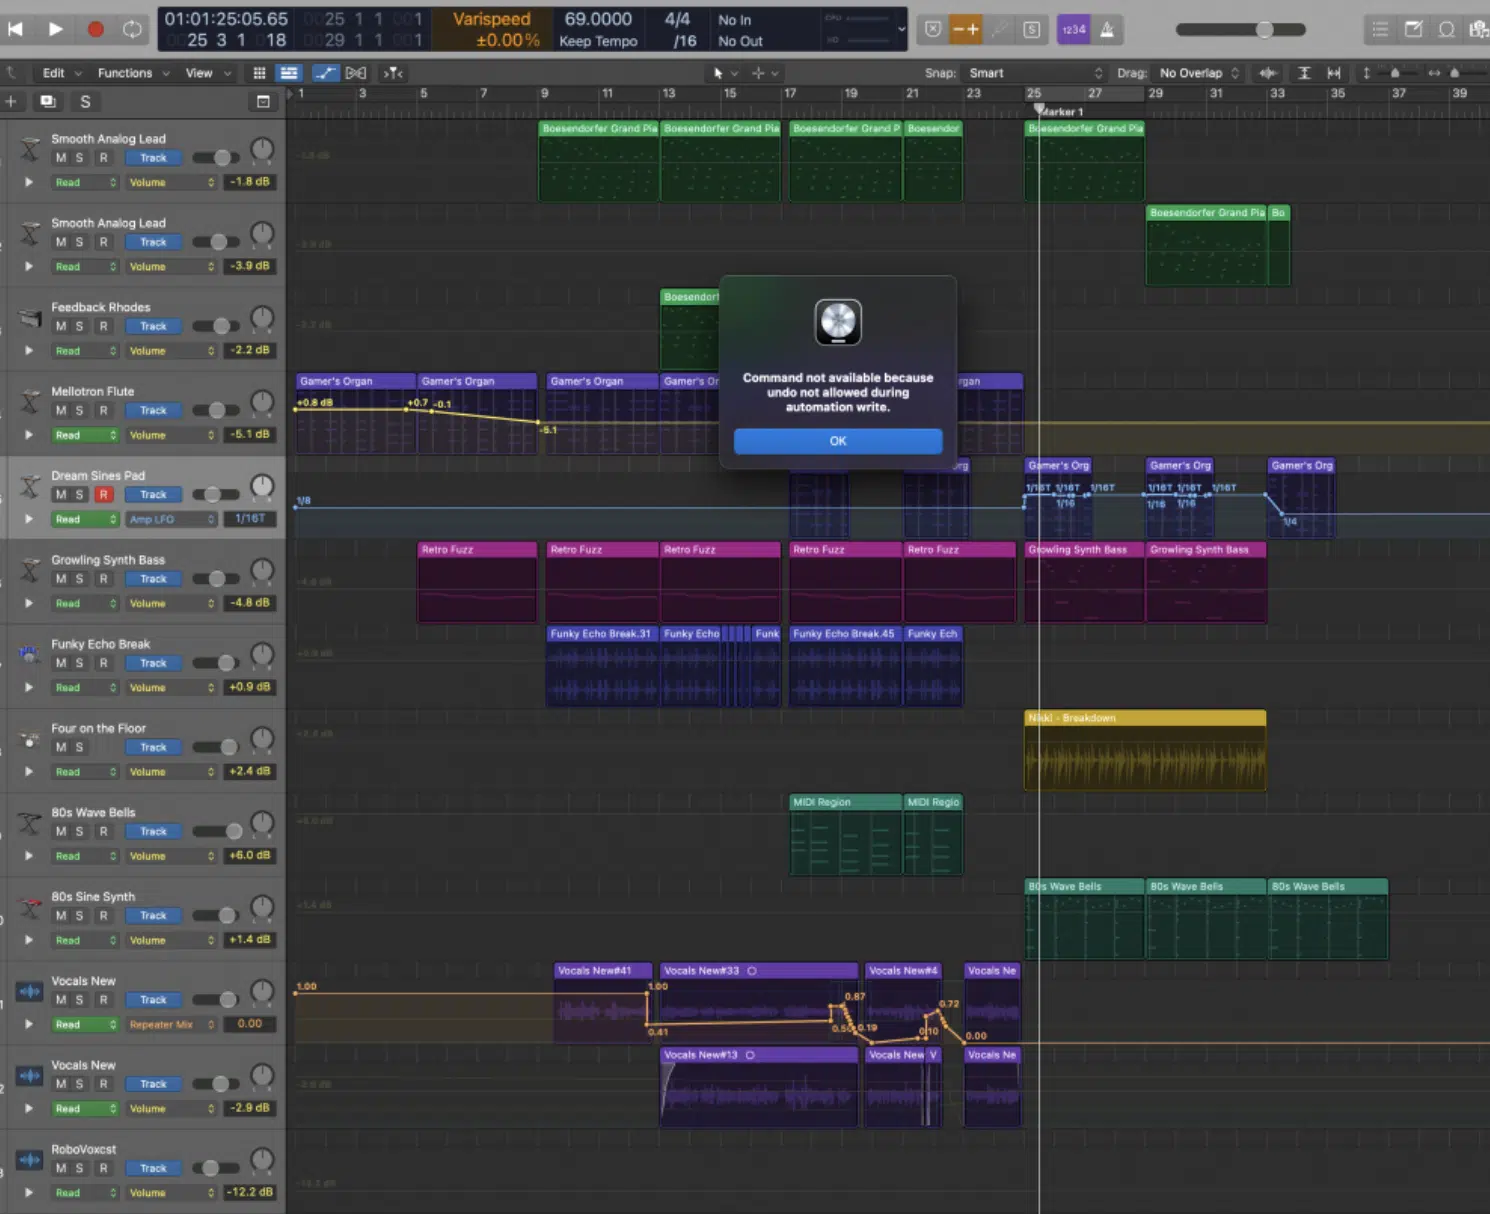
Task: Toggle the Show Flex button
Action: point(356,73)
